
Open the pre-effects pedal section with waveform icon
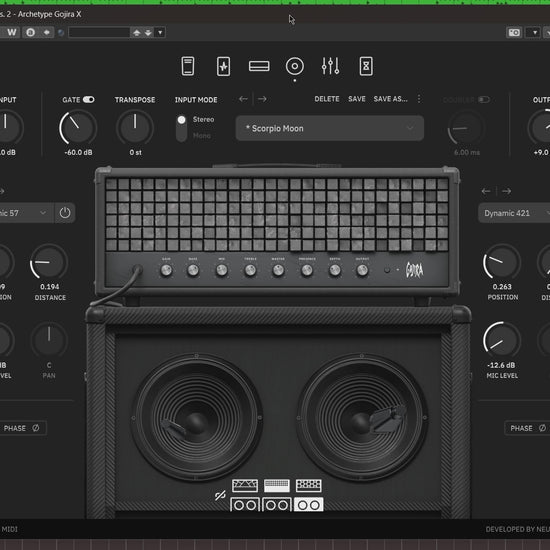pos(223,66)
